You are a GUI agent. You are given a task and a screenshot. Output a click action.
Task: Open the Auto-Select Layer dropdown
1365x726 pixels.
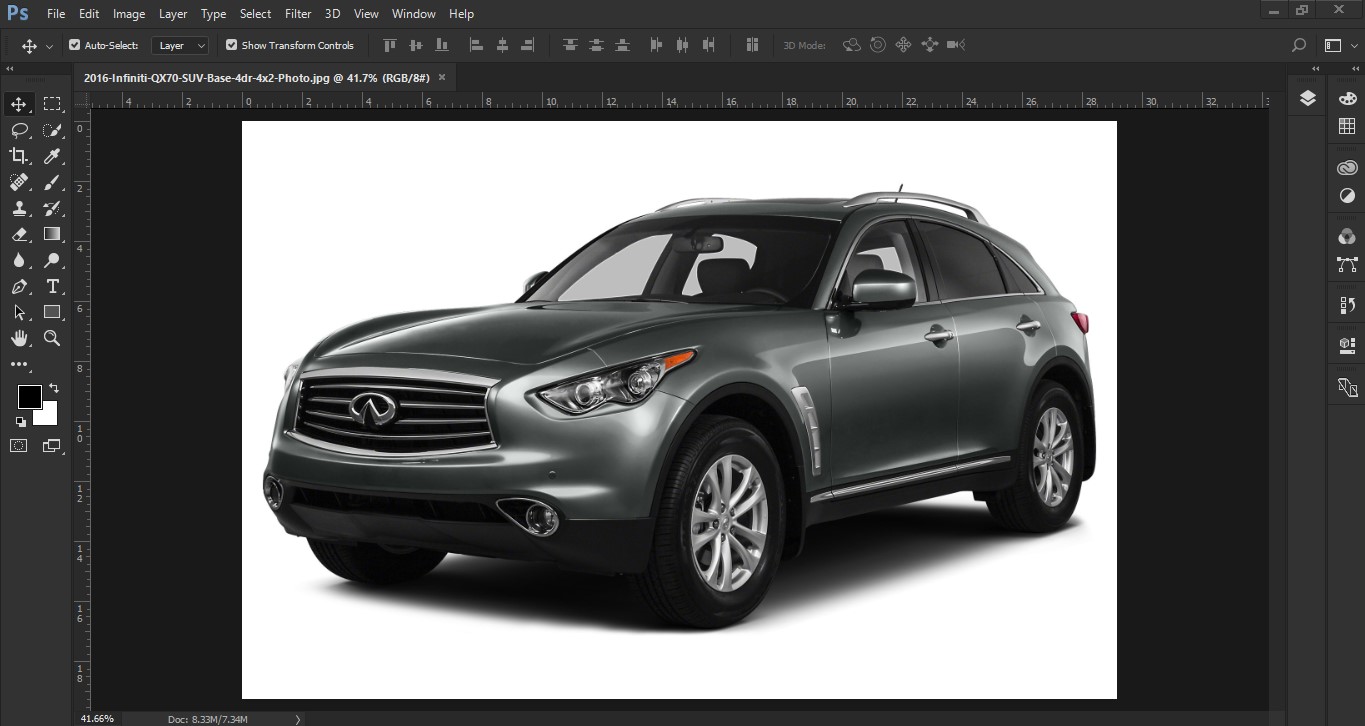pos(180,45)
